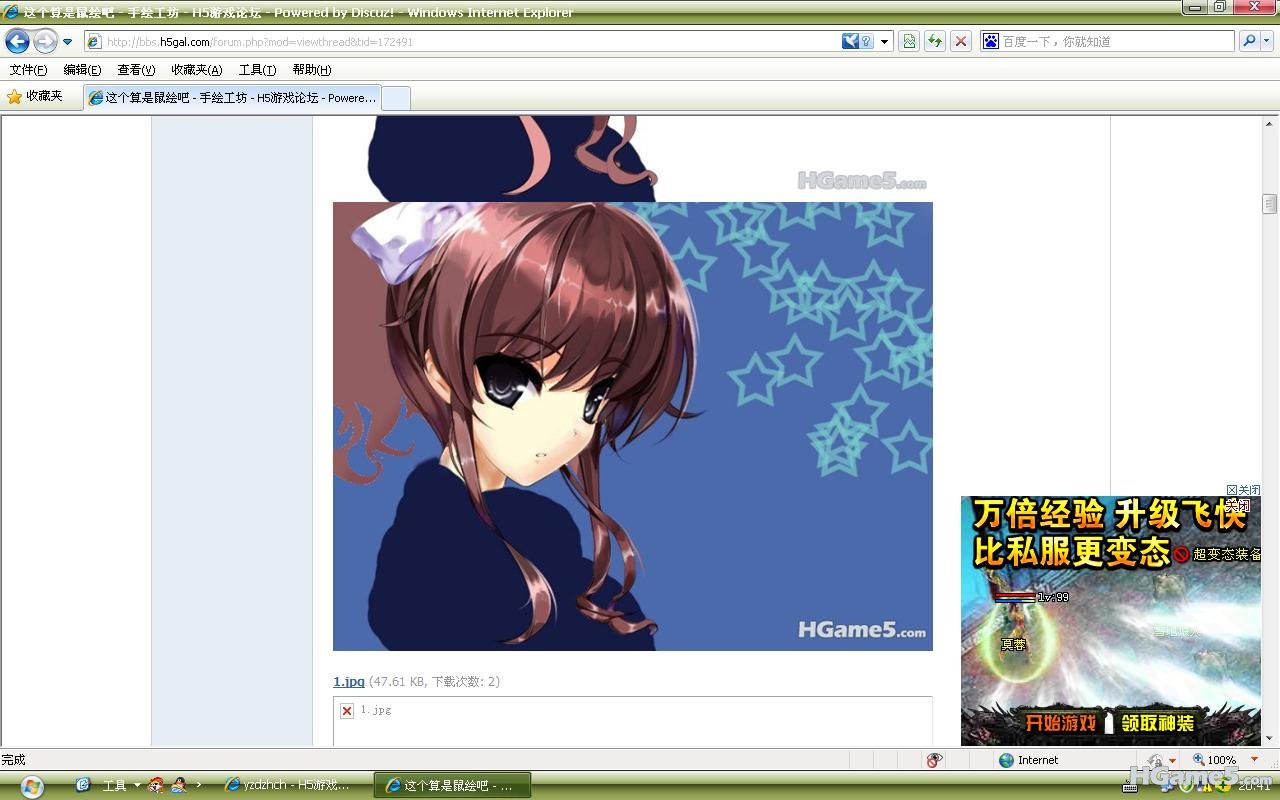1280x800 pixels.
Task: Refresh the page with green arrows icon
Action: 935,42
